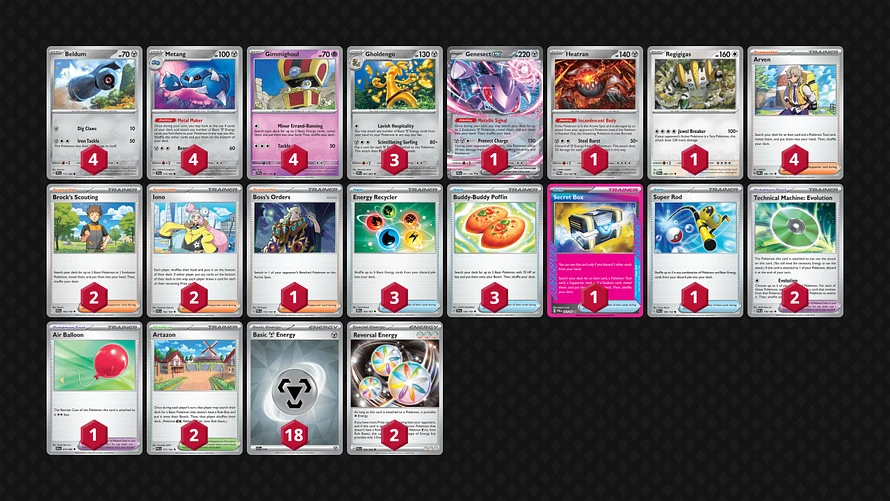Screen dimensions: 890x501
Task: Select the Buddy-Buddy Poffin card
Action: [x=495, y=250]
